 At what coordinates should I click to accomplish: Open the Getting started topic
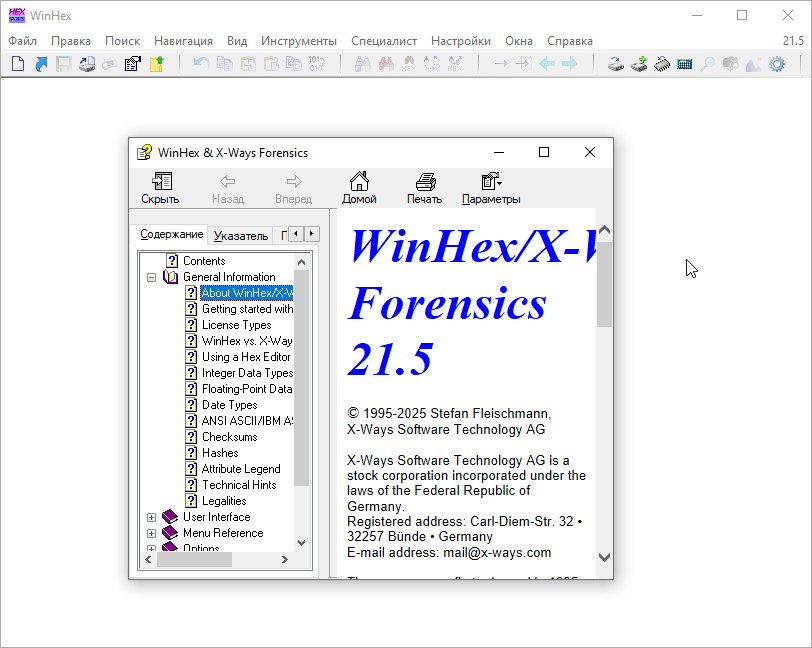[247, 309]
